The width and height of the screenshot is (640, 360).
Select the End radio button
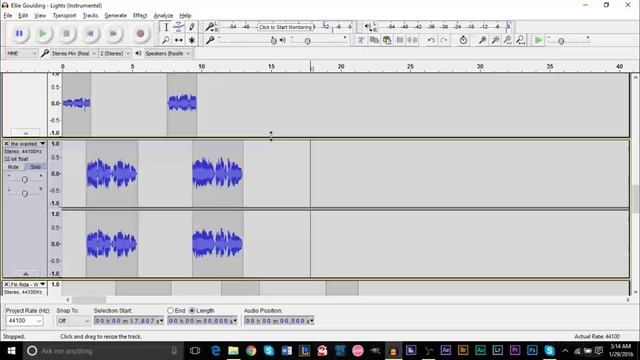(171, 311)
